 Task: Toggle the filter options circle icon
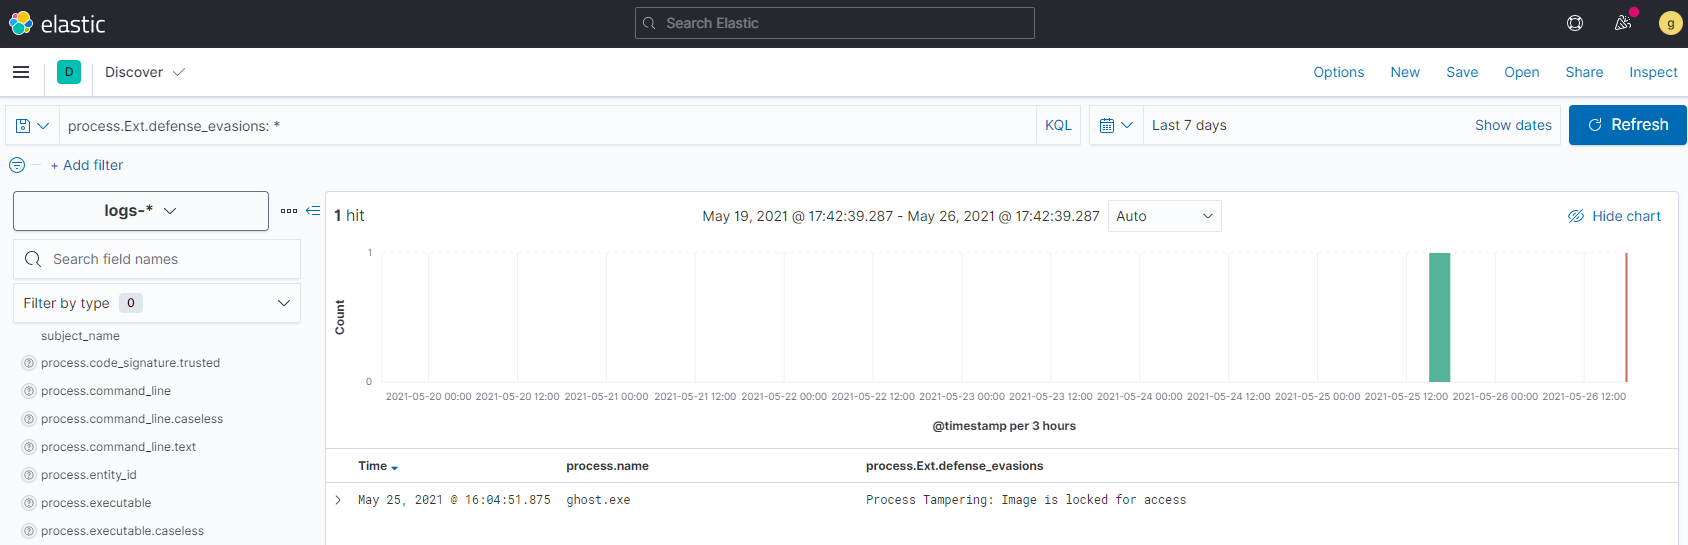(17, 165)
